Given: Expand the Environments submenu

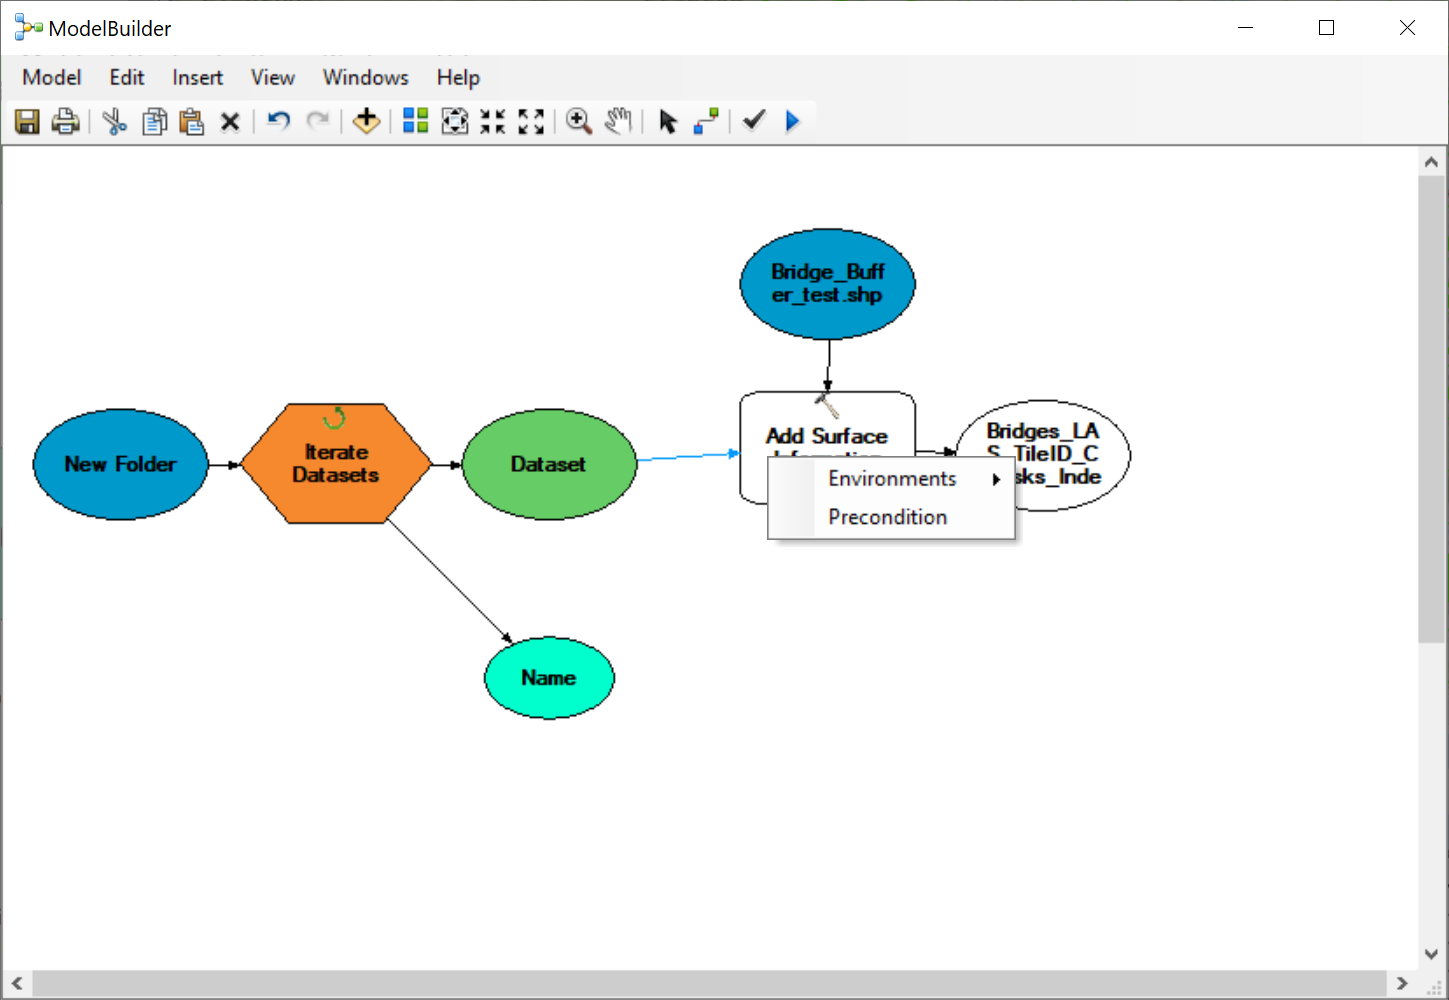Looking at the screenshot, I should (891, 478).
